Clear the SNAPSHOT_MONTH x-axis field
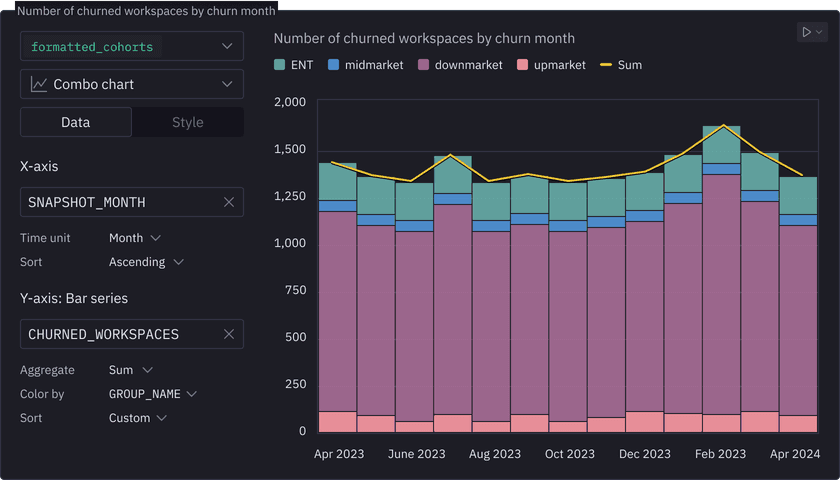This screenshot has height=480, width=840. coord(228,202)
